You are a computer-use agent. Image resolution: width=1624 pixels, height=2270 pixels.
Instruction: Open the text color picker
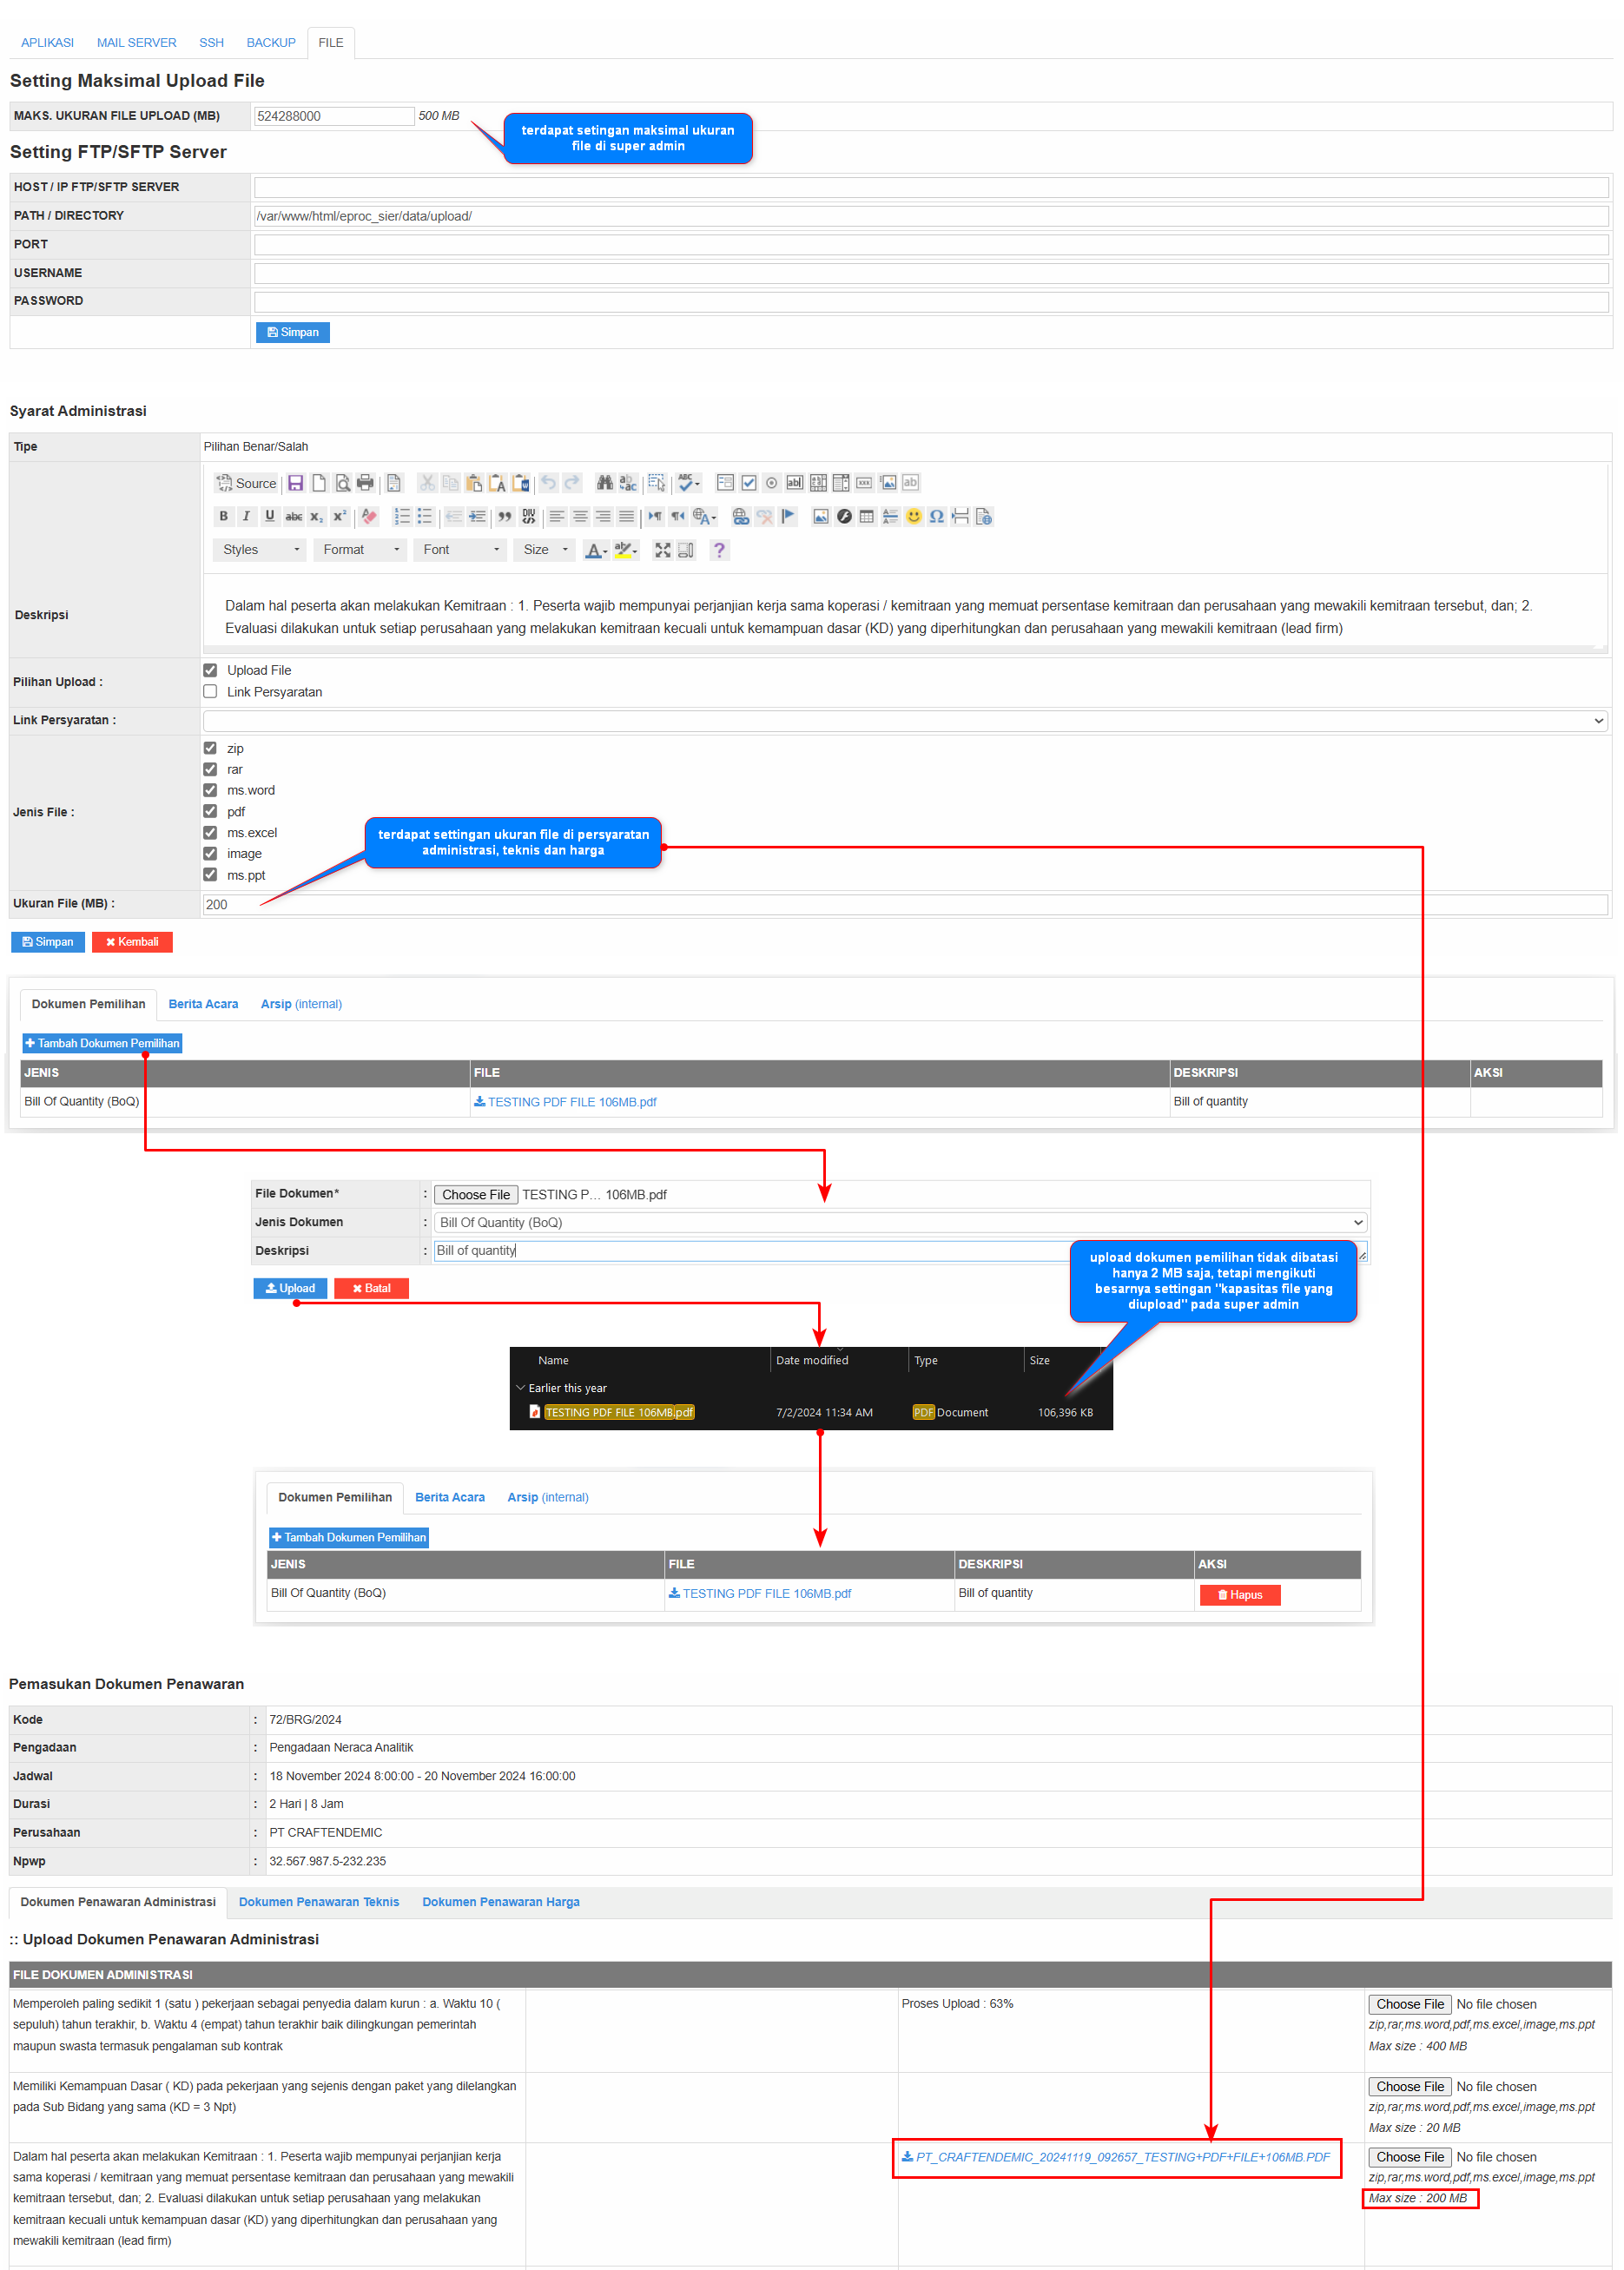click(x=596, y=550)
